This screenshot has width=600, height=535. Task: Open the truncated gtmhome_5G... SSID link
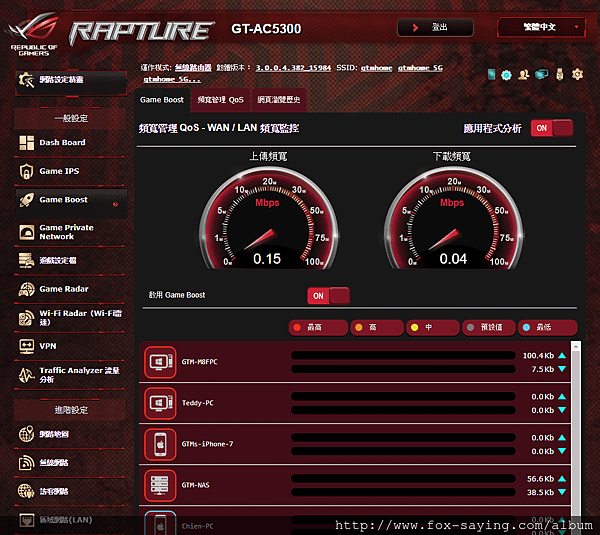pyautogui.click(x=172, y=79)
